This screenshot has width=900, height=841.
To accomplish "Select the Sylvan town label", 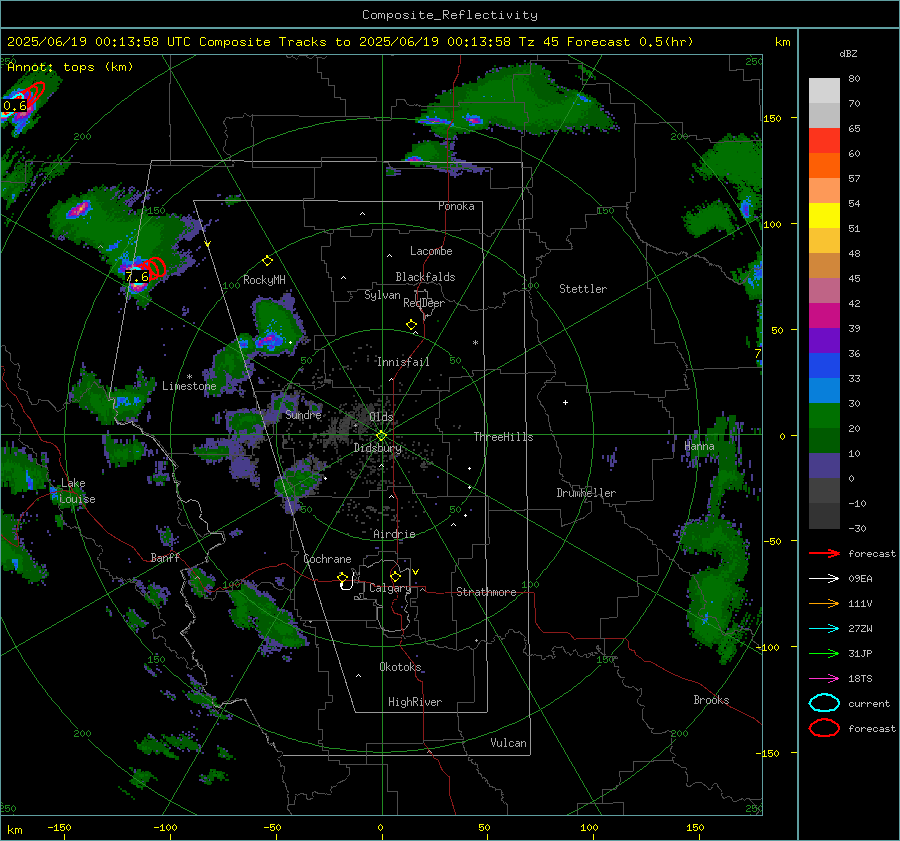I will point(382,295).
